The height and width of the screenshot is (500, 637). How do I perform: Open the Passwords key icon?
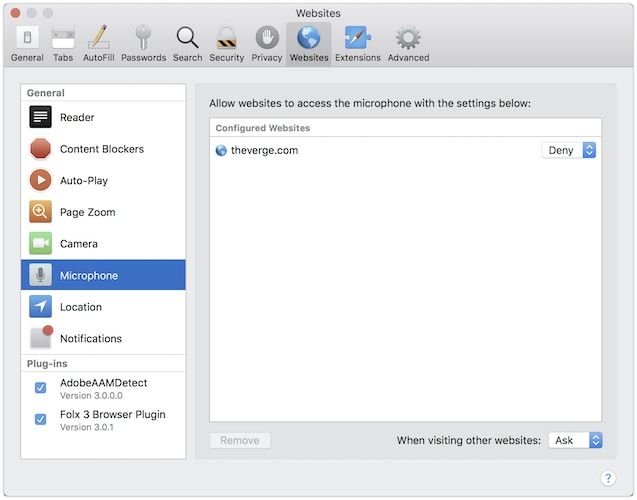pos(143,43)
